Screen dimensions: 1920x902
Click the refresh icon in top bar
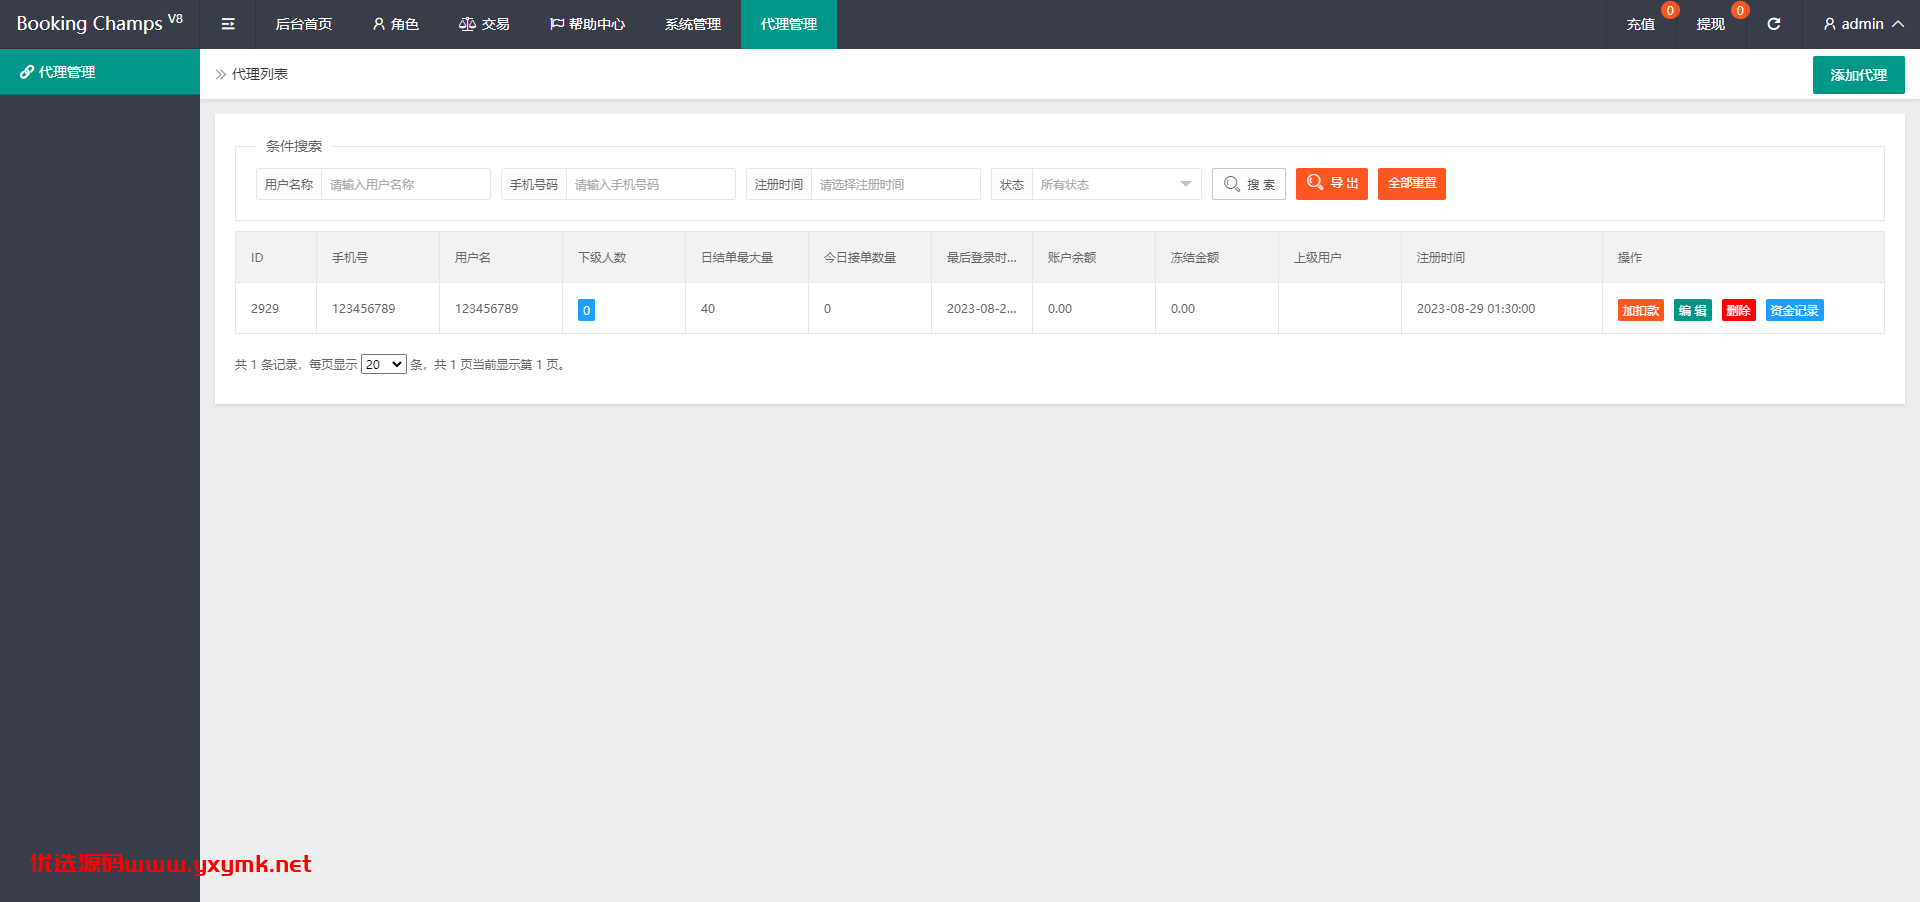(1773, 24)
